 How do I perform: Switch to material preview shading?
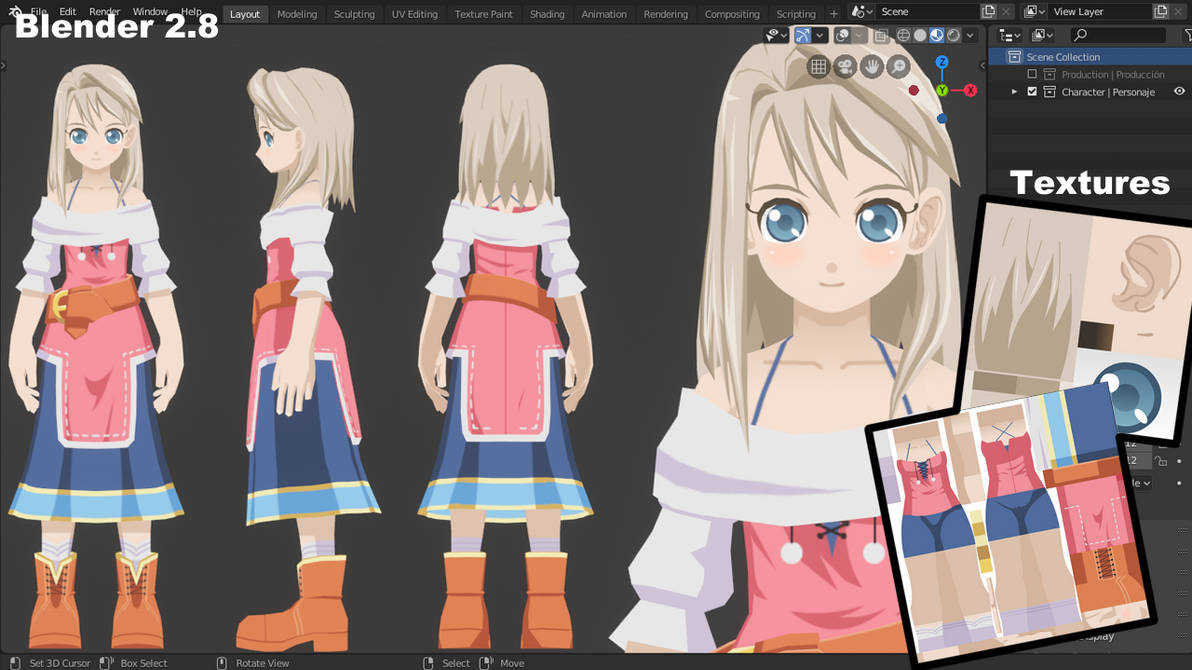point(937,35)
